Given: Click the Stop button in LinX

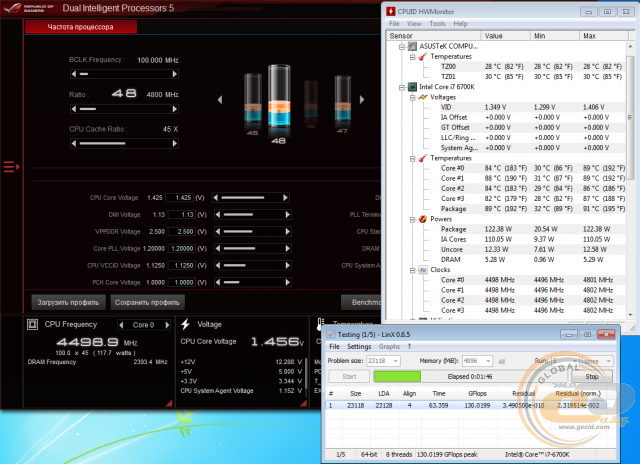Looking at the screenshot, I should (592, 376).
